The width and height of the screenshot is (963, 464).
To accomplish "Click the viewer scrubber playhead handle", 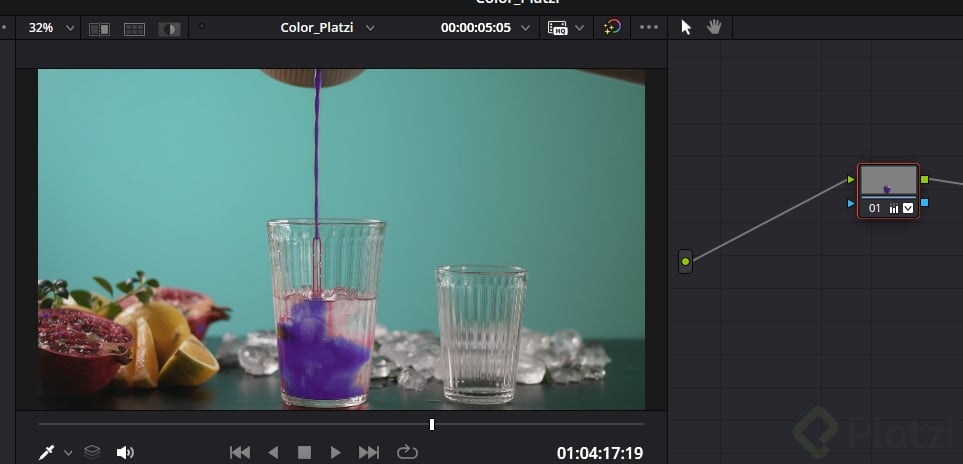I will click(432, 424).
